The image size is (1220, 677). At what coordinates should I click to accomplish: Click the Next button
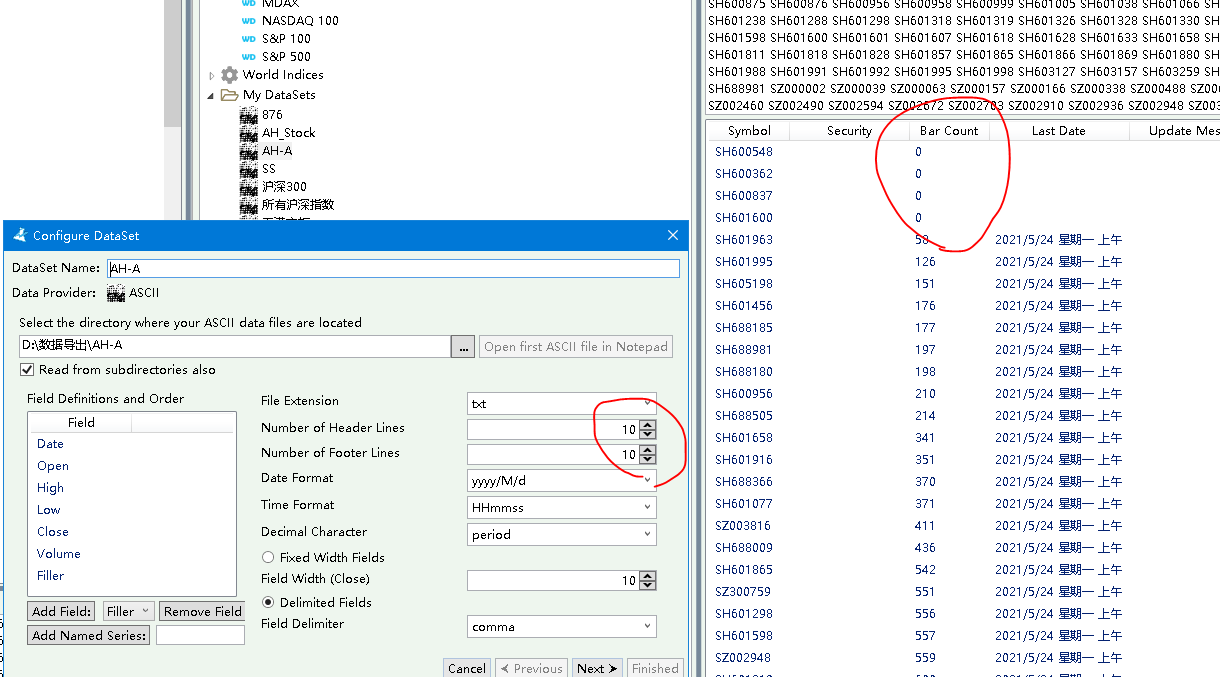597,668
